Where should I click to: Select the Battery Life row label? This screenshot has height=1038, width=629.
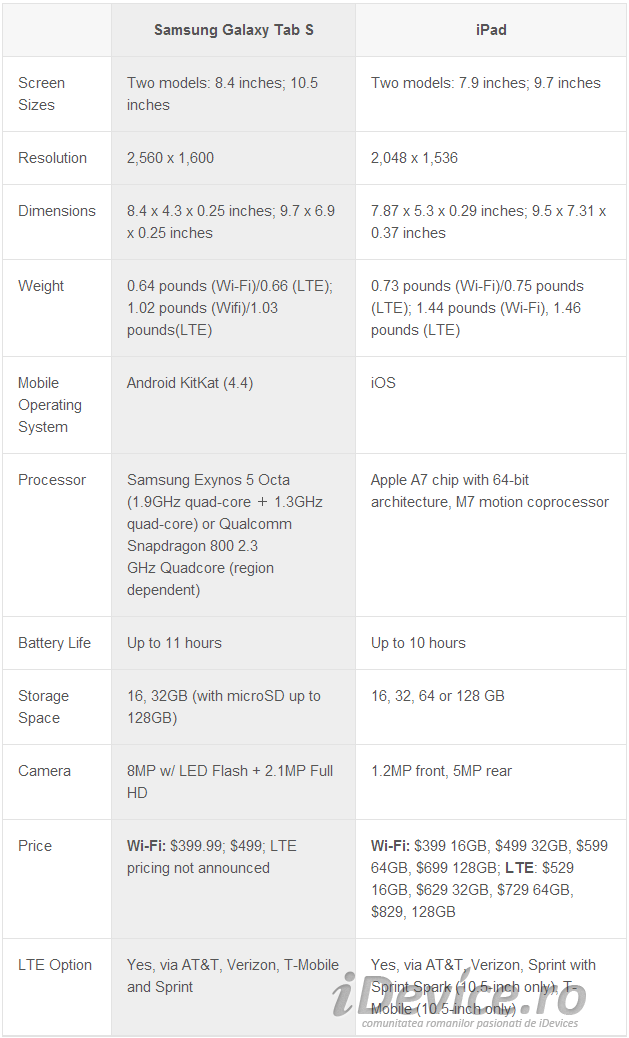point(54,643)
